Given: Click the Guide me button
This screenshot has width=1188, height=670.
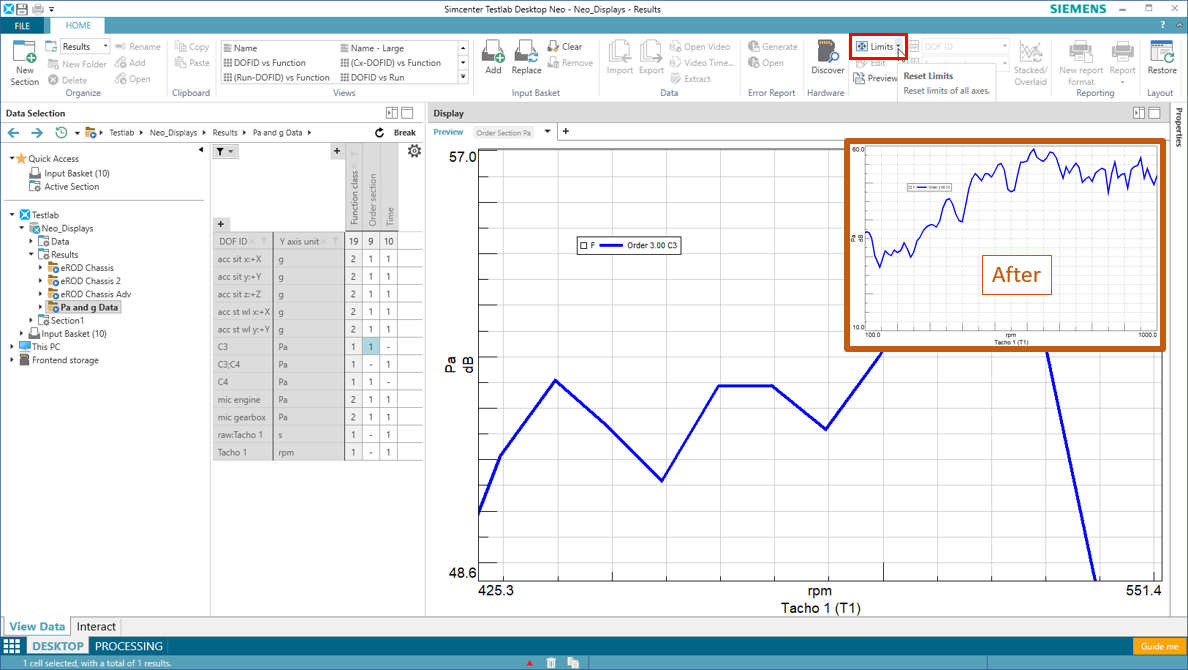Looking at the screenshot, I should coord(1159,647).
